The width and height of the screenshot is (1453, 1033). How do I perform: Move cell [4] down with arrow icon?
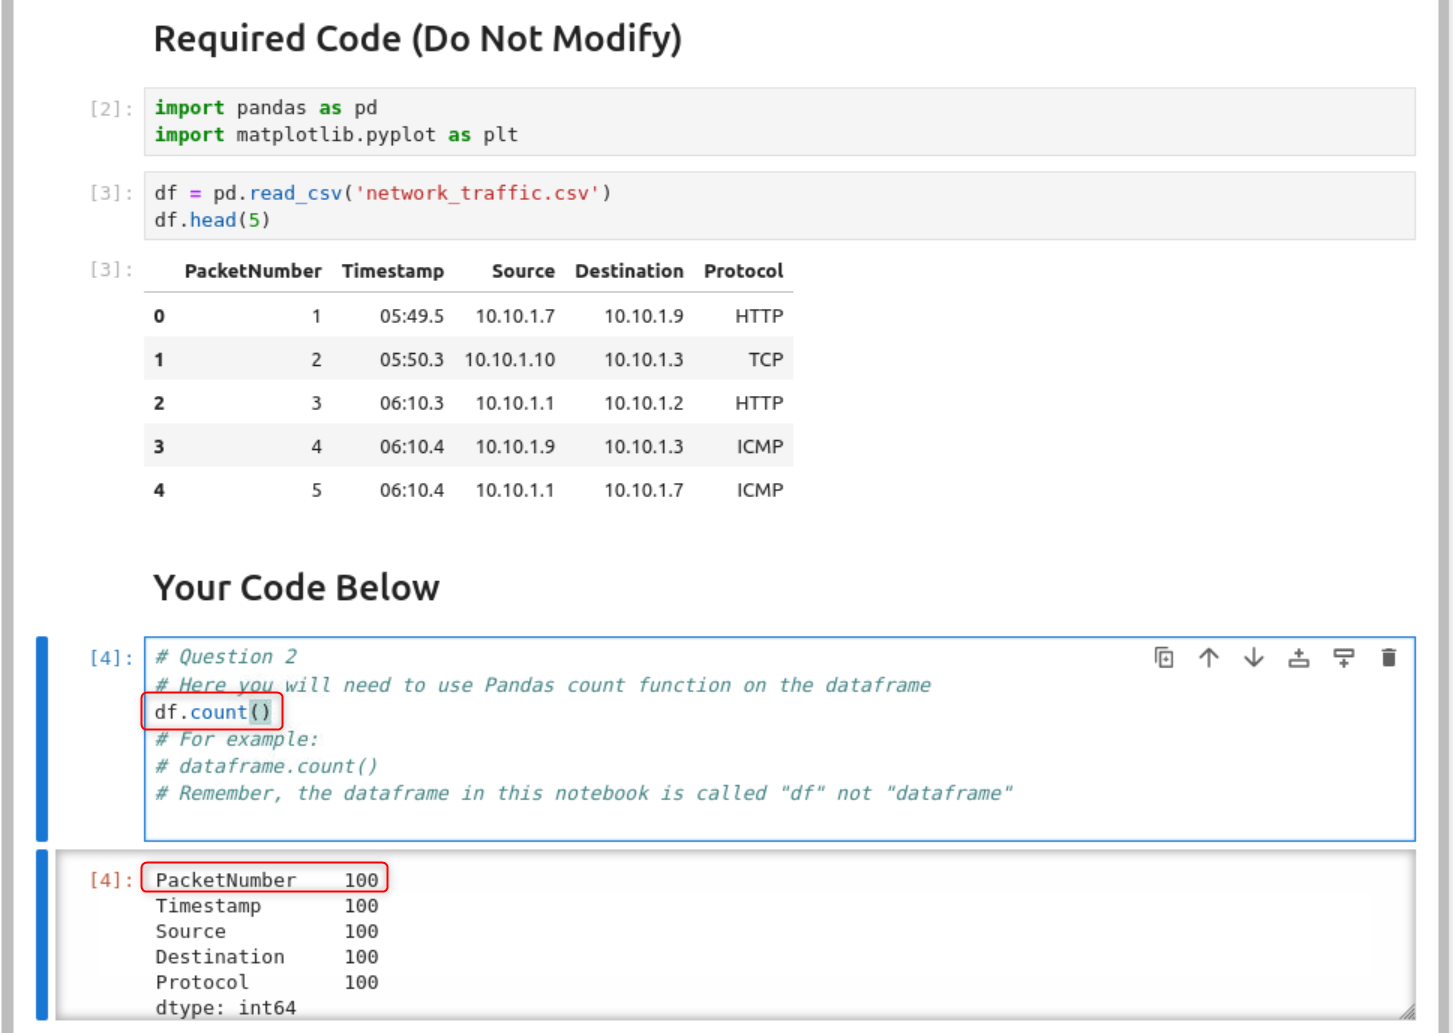point(1253,657)
